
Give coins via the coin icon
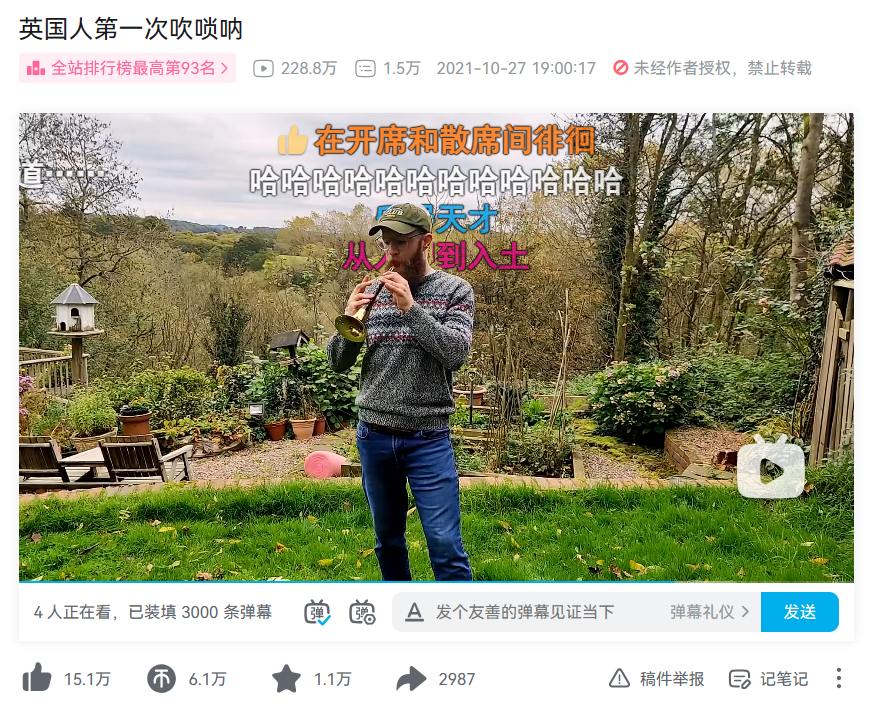coord(161,678)
